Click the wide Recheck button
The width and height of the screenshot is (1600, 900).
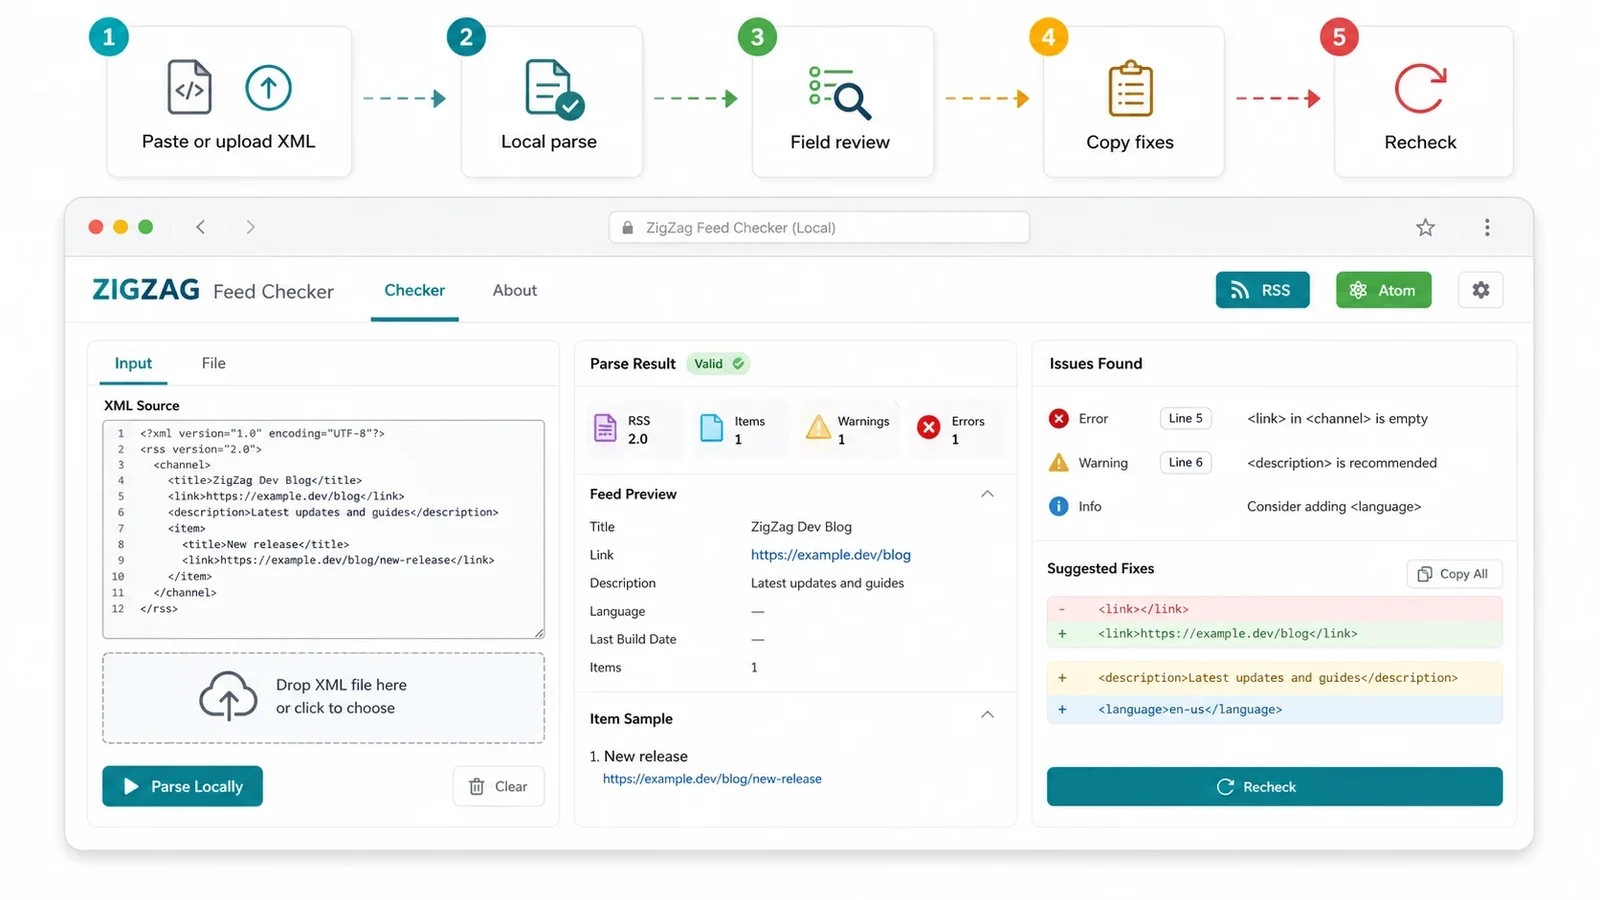pyautogui.click(x=1274, y=787)
